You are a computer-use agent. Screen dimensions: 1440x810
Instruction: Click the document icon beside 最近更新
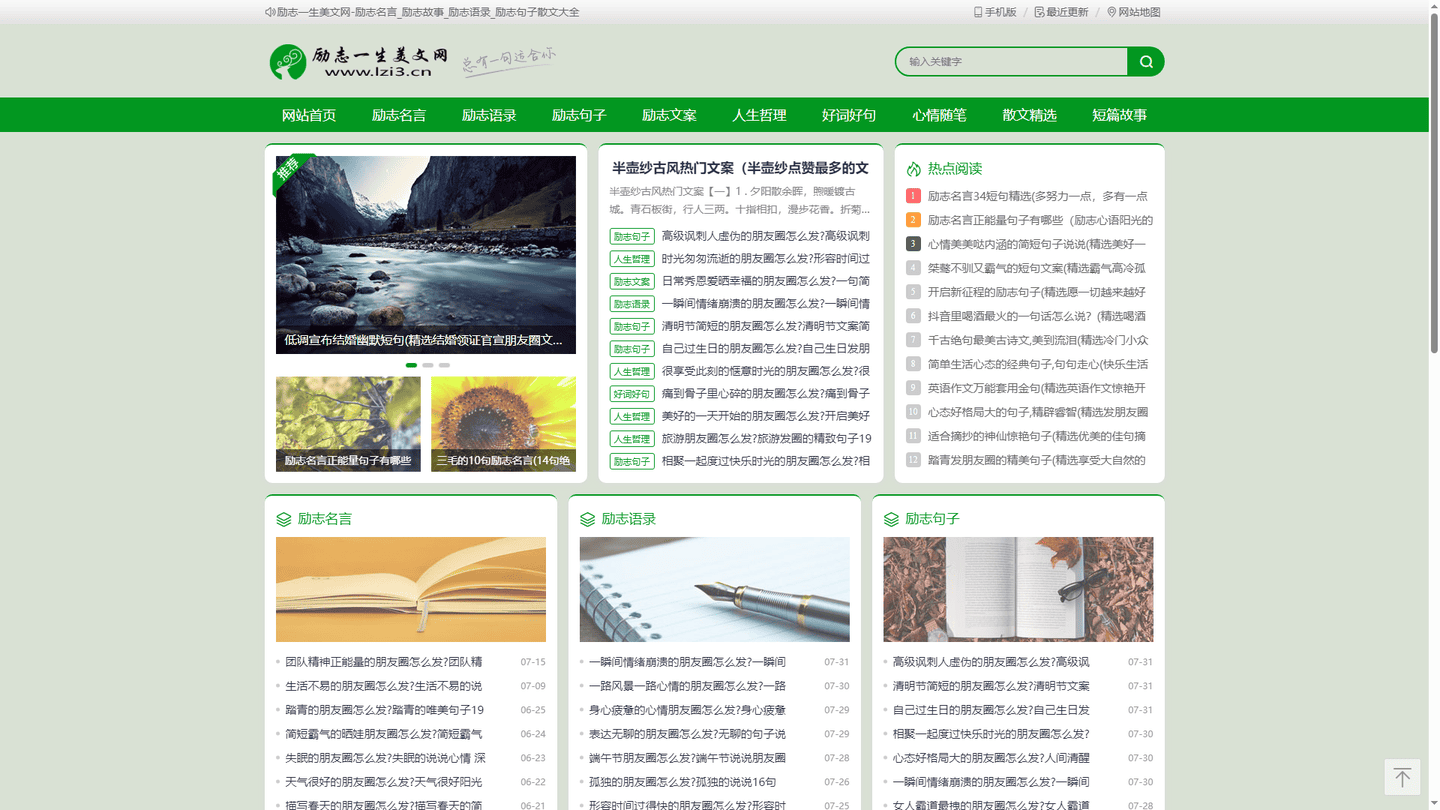point(1039,12)
